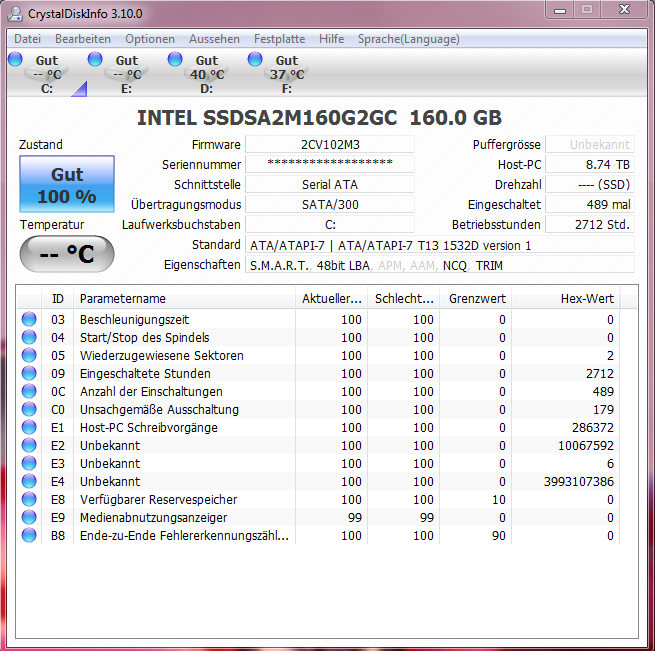This screenshot has width=655, height=651.
Task: Click the Schlecht column header
Action: 403,299
